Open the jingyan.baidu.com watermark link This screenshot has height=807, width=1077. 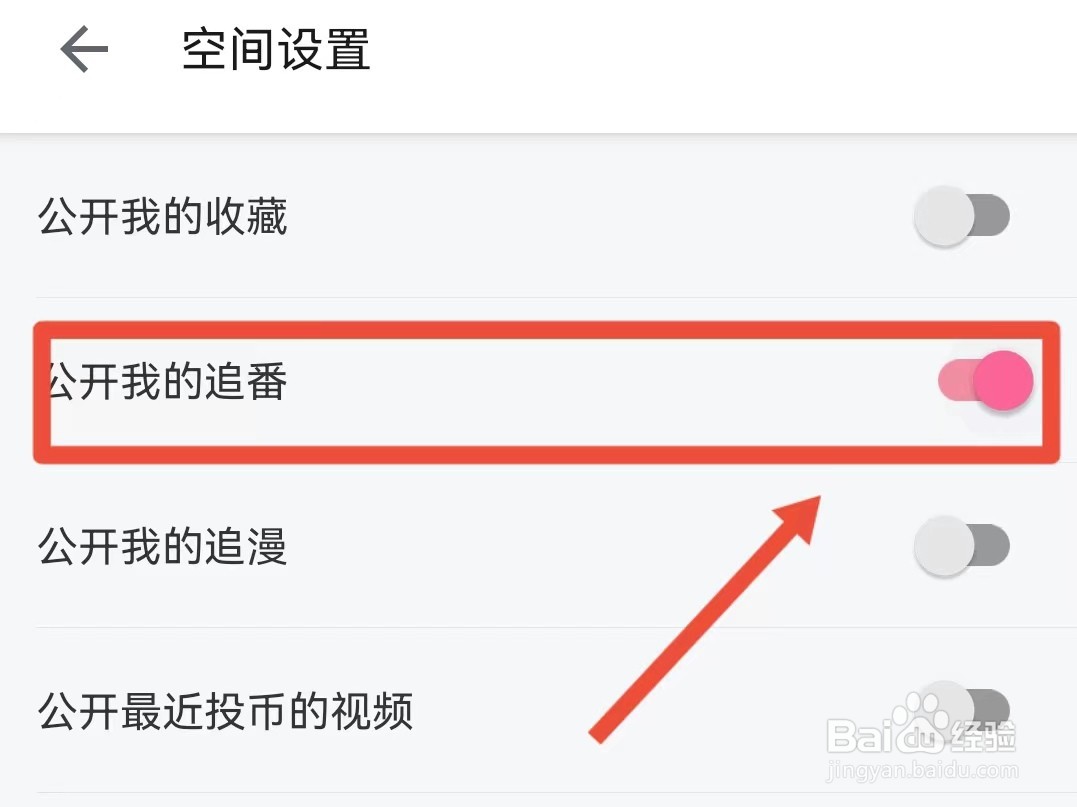924,771
